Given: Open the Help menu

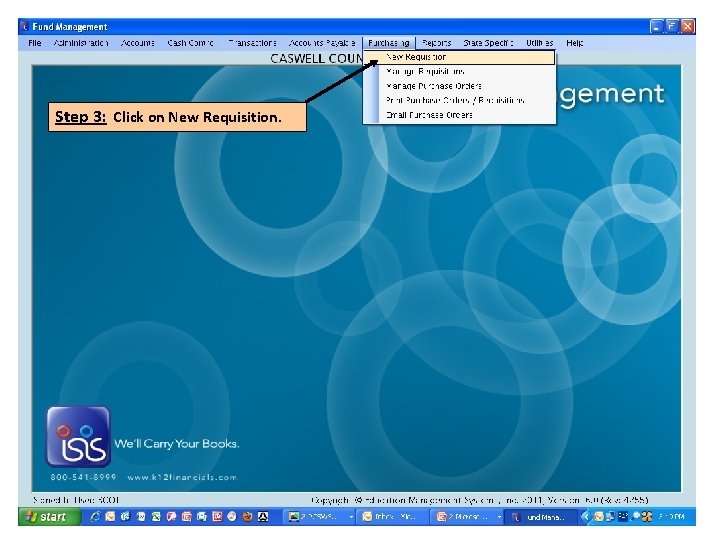Looking at the screenshot, I should tap(574, 43).
